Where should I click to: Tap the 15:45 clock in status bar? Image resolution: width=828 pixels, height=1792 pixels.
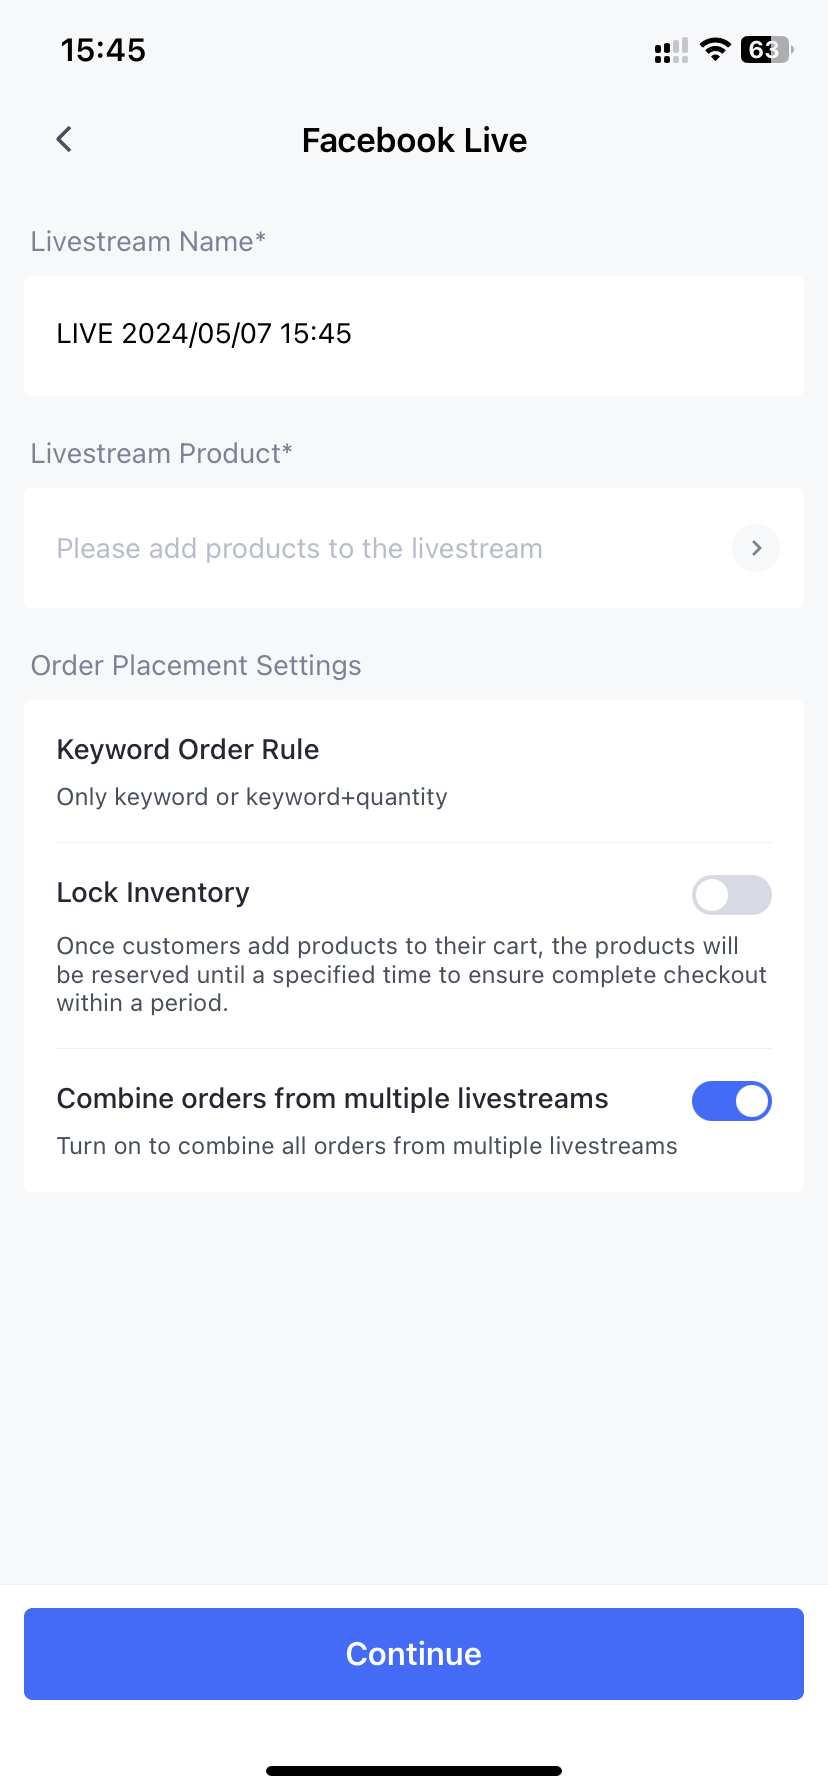[103, 50]
